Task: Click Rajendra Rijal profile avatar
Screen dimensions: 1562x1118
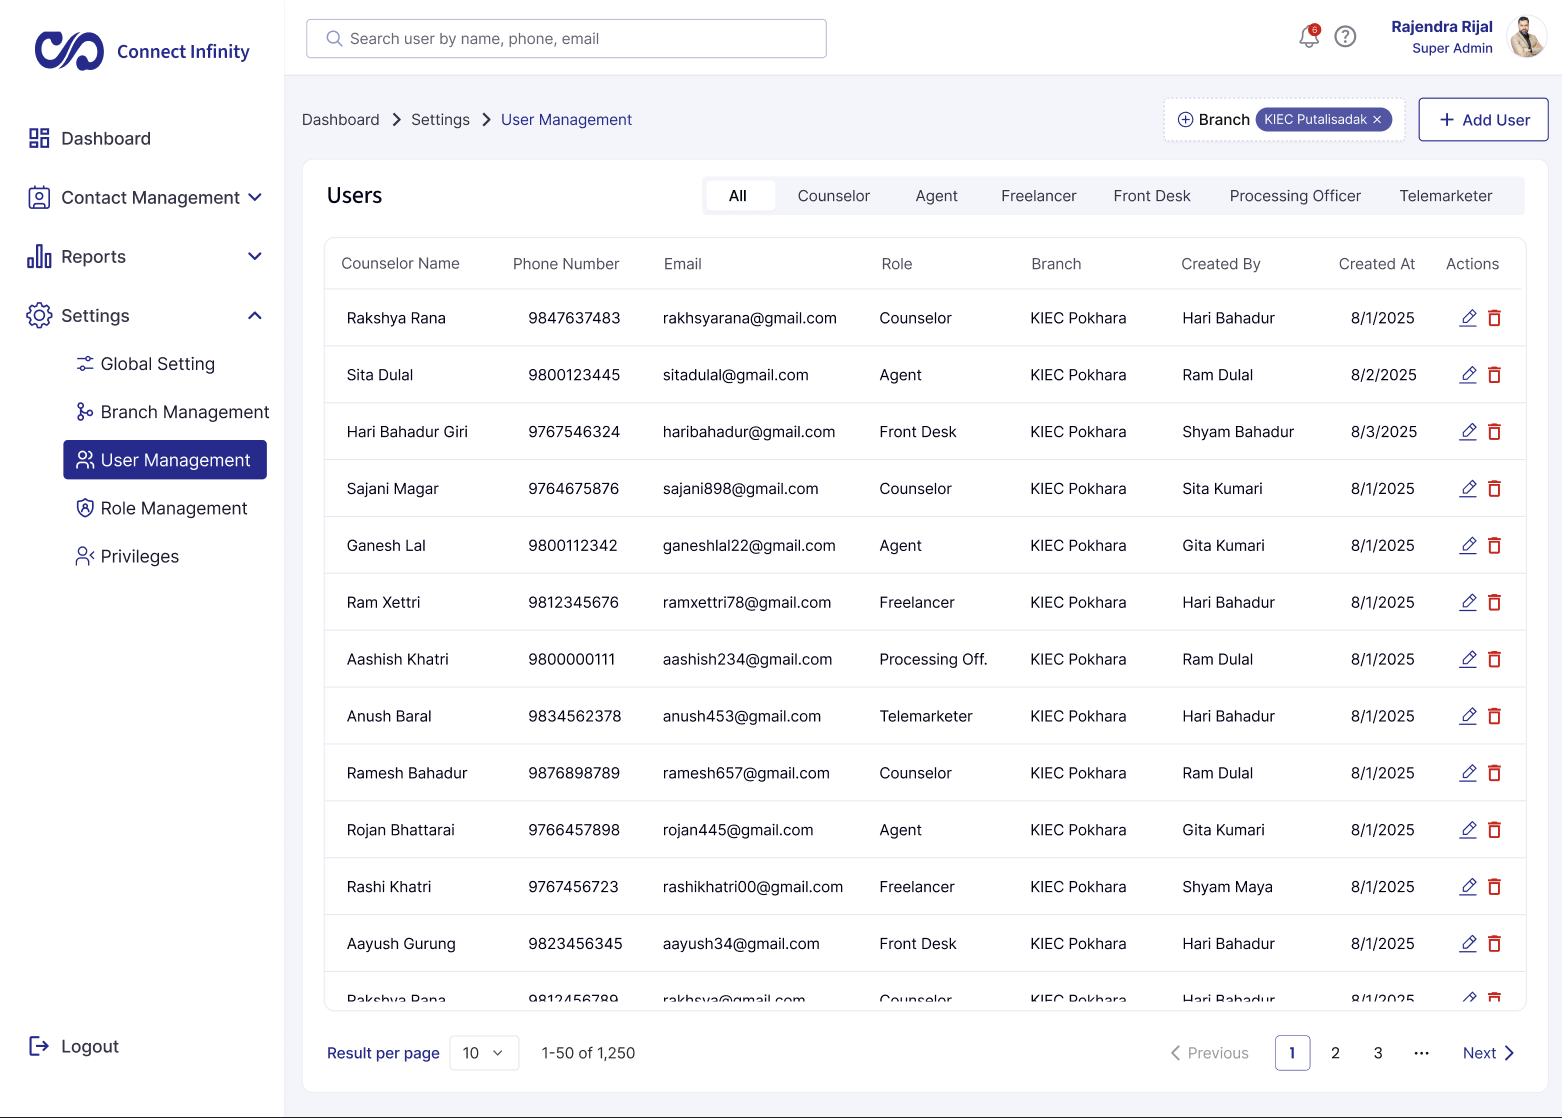Action: 1527,37
